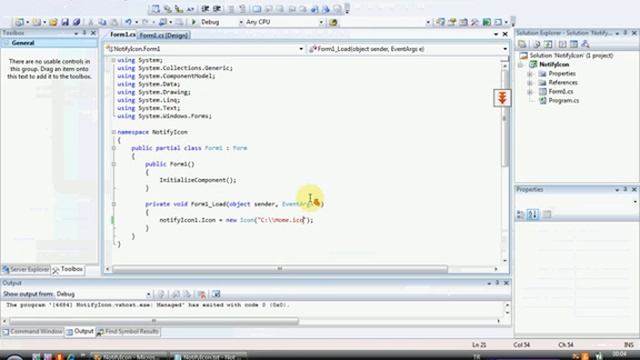640x360 pixels.
Task: Open the Command Window tab
Action: point(32,332)
